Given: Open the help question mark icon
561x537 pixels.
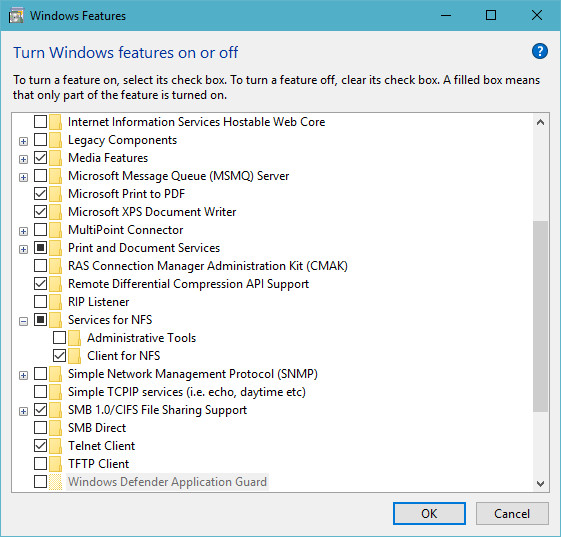Looking at the screenshot, I should click(540, 51).
